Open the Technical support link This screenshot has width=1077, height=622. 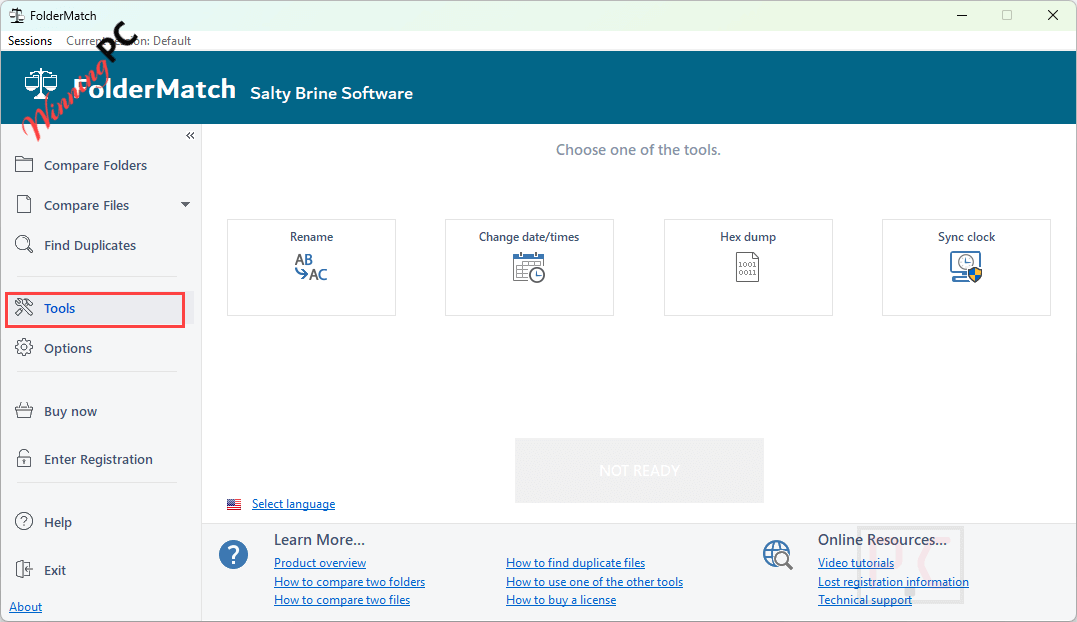865,600
